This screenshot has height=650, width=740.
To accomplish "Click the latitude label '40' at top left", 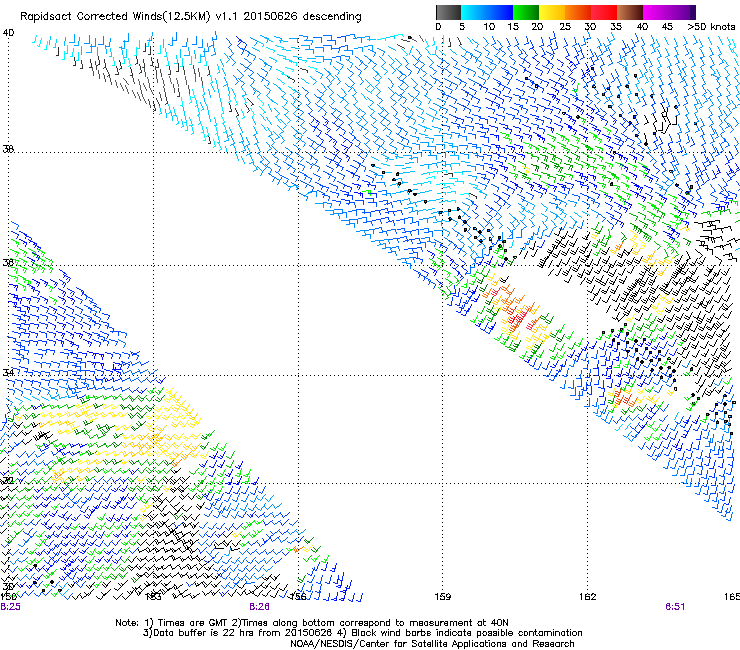I will click(8, 33).
